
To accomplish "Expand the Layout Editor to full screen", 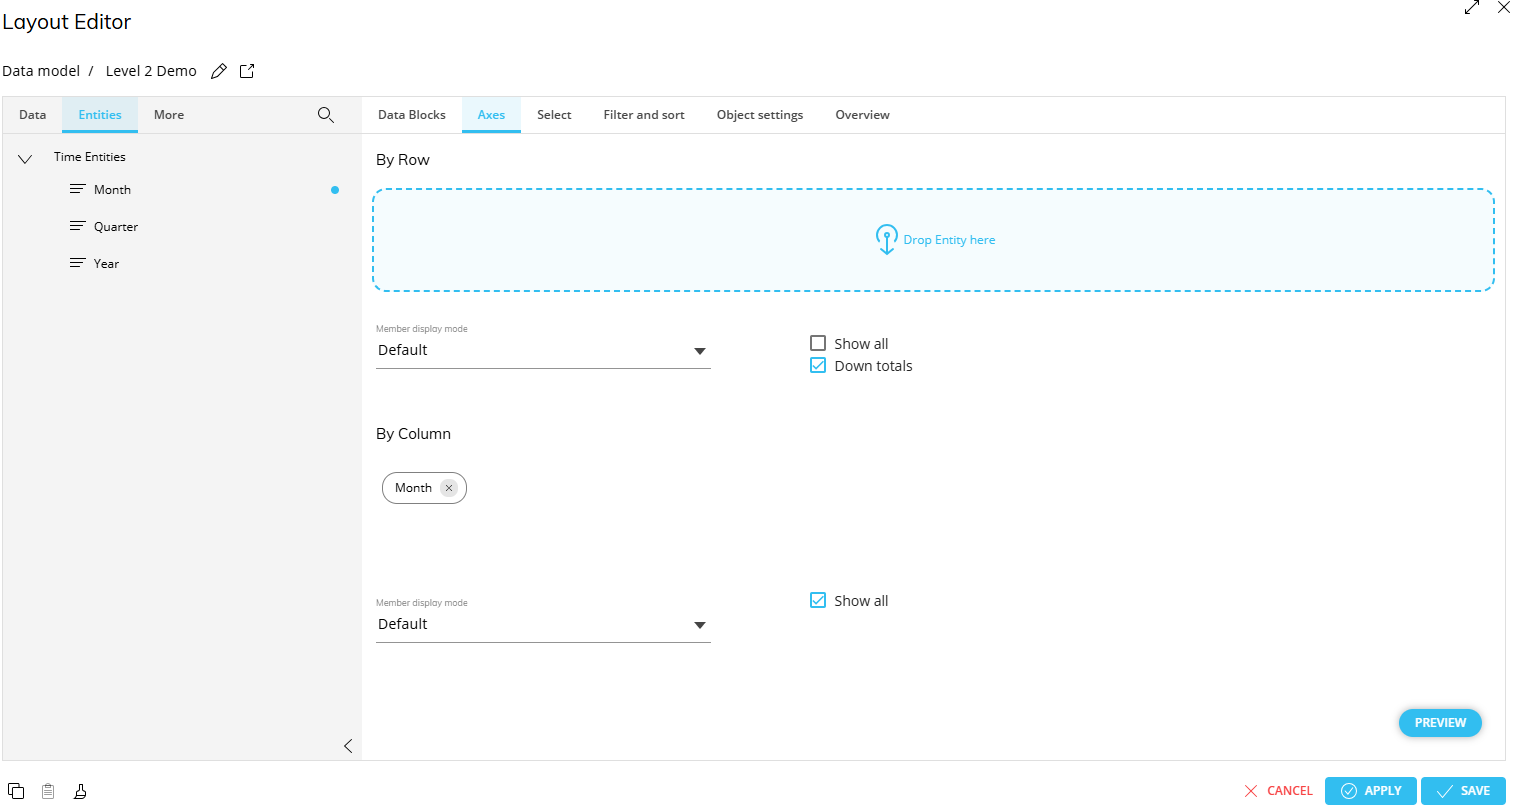I will (1472, 8).
